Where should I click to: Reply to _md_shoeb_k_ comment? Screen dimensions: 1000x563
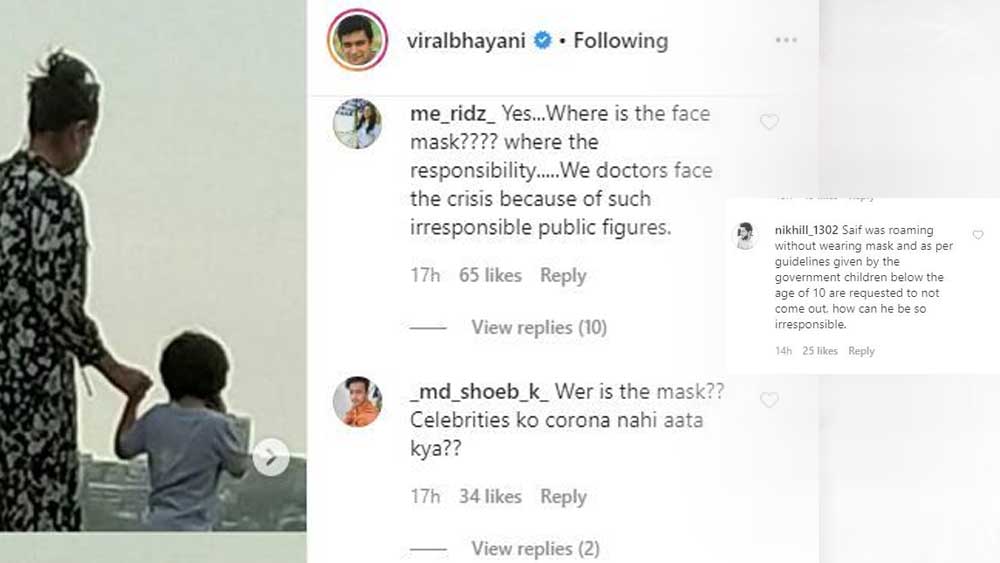(x=563, y=496)
